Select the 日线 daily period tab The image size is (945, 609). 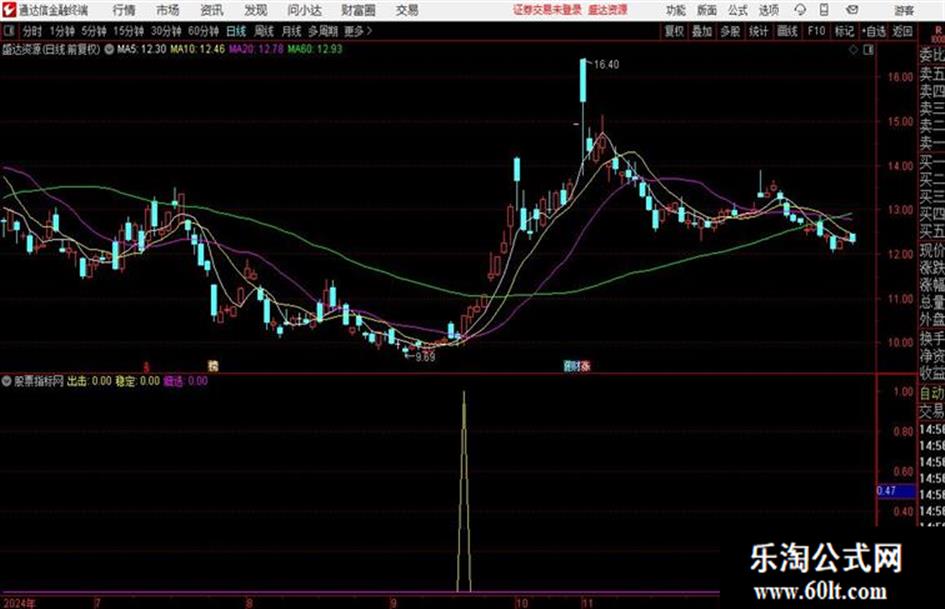(x=236, y=31)
